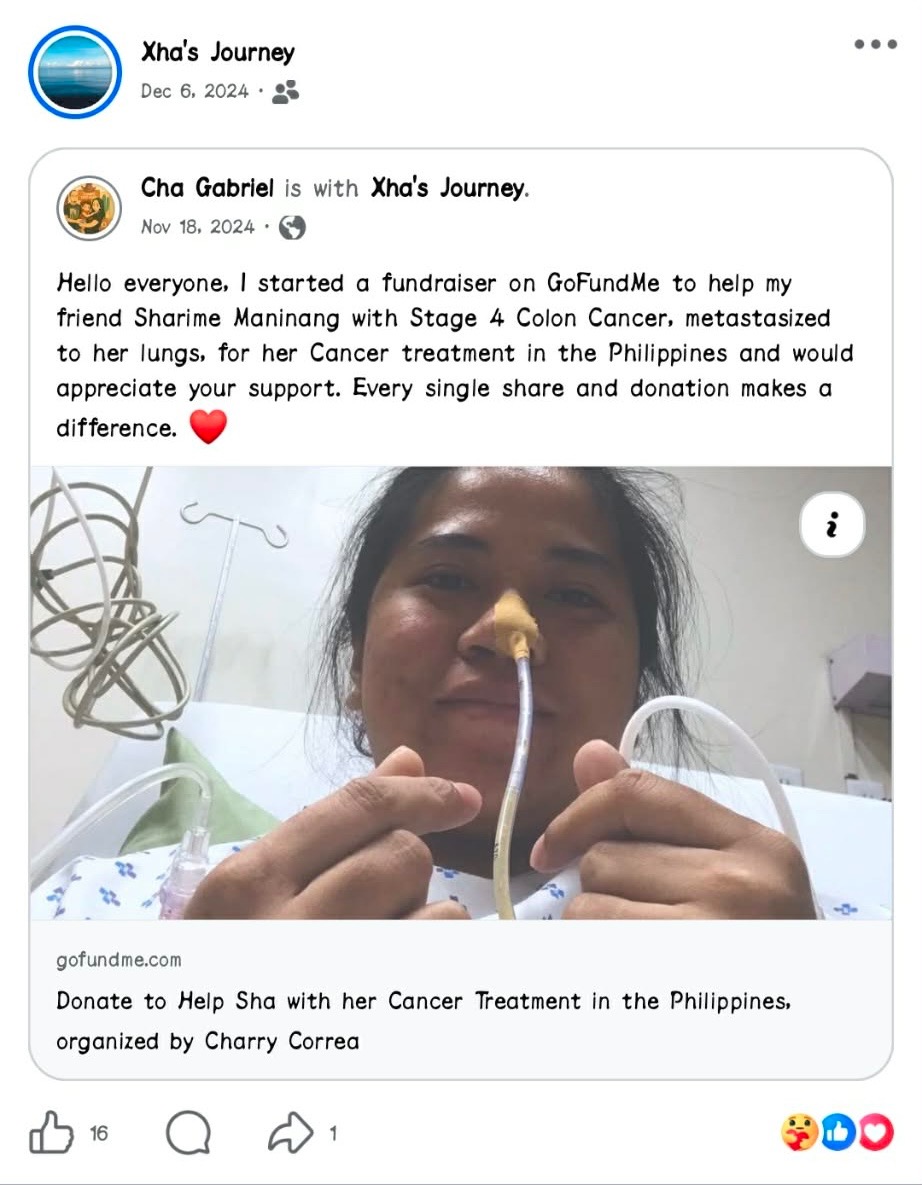Viewport: 922px width, 1185px height.
Task: Open the Dec 6, 2024 timestamp
Action: [195, 91]
